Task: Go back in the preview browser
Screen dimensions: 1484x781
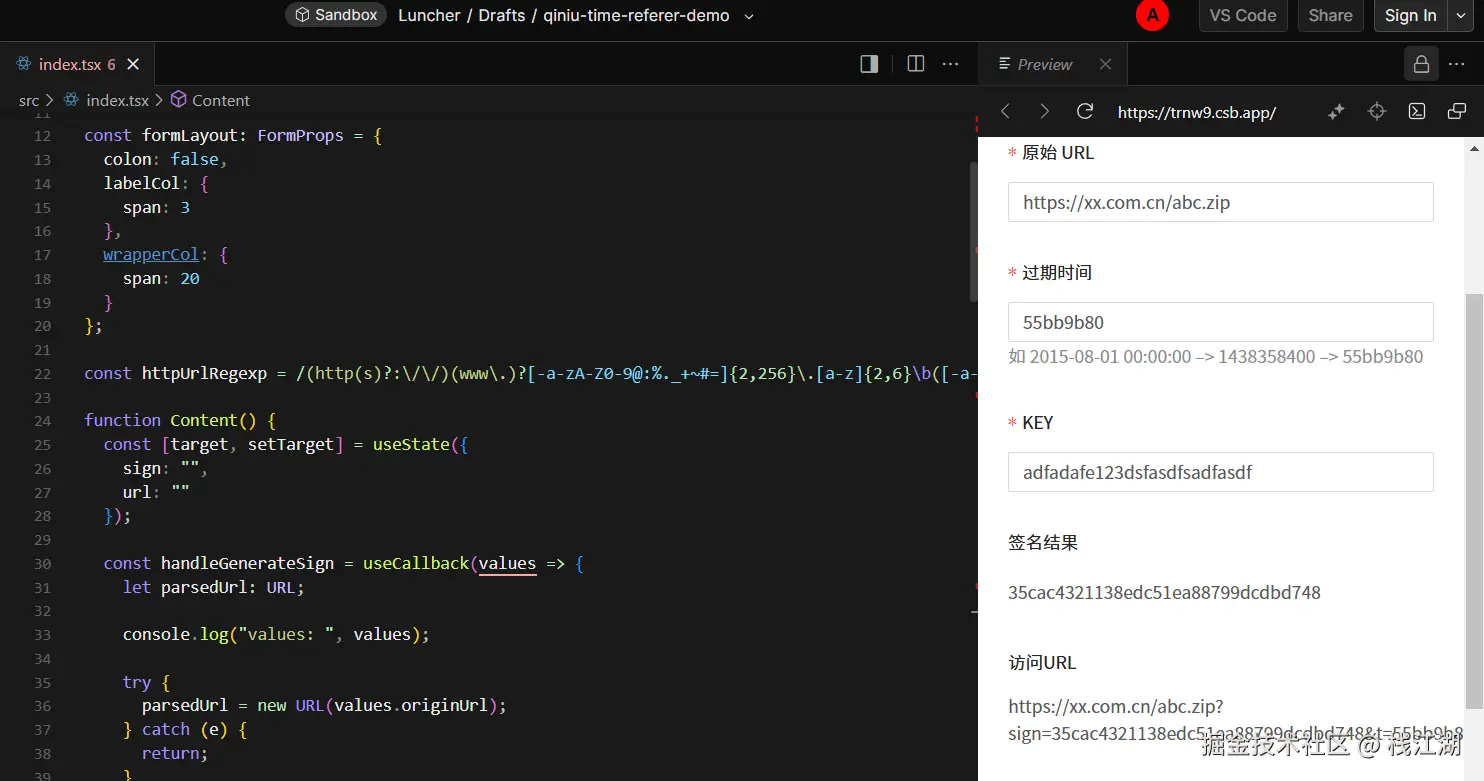Action: click(x=1006, y=112)
